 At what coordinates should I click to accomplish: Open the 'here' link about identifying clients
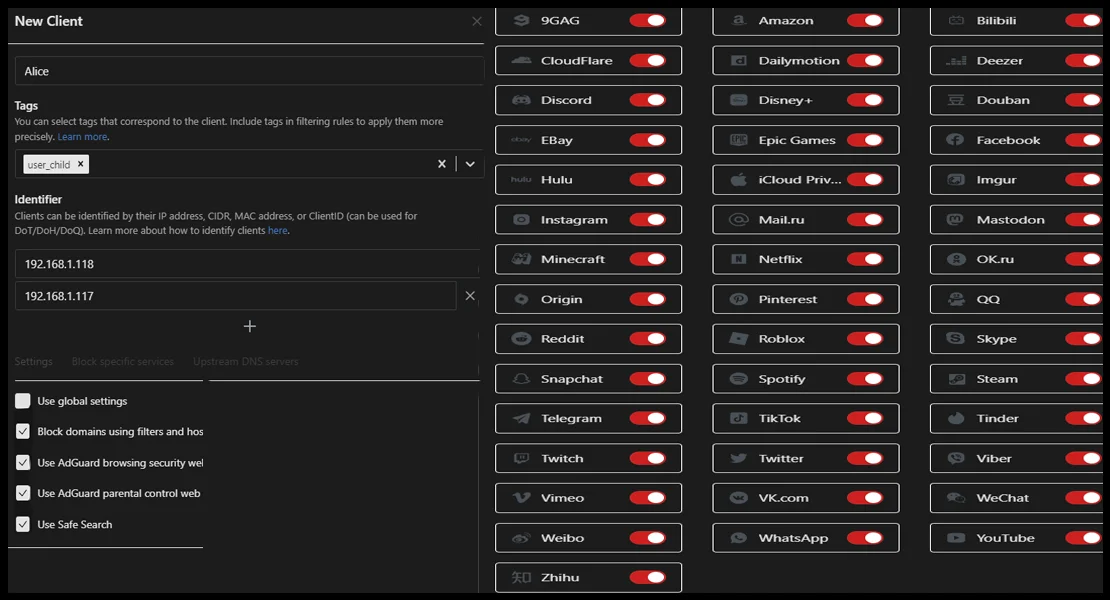[278, 231]
